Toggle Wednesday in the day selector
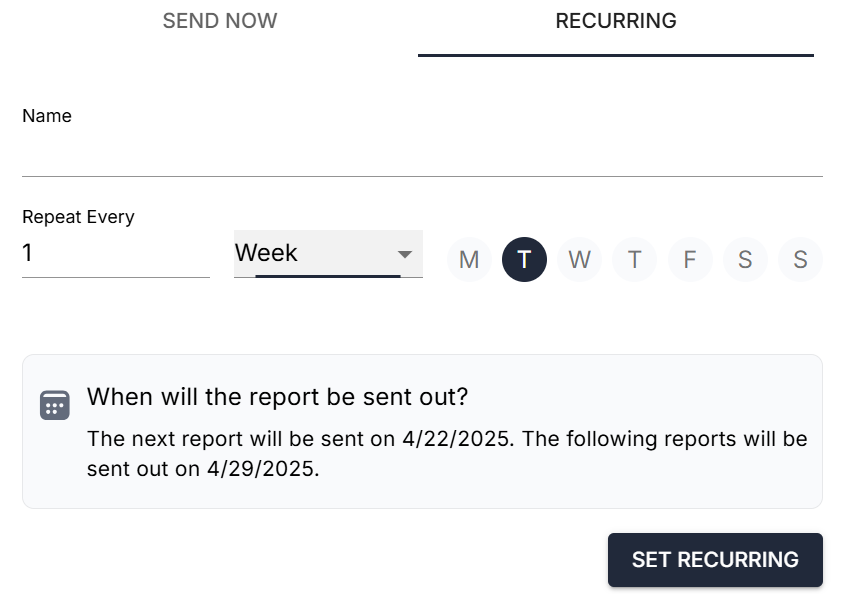The height and width of the screenshot is (594, 858). click(579, 260)
